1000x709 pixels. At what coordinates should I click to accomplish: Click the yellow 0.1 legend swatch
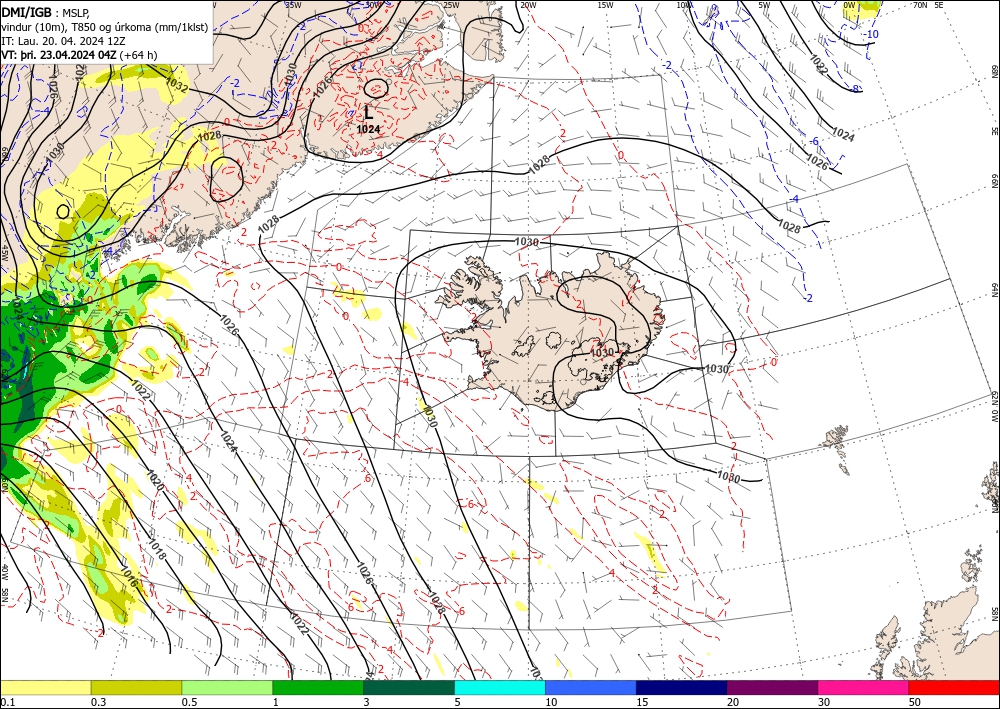tap(45, 687)
